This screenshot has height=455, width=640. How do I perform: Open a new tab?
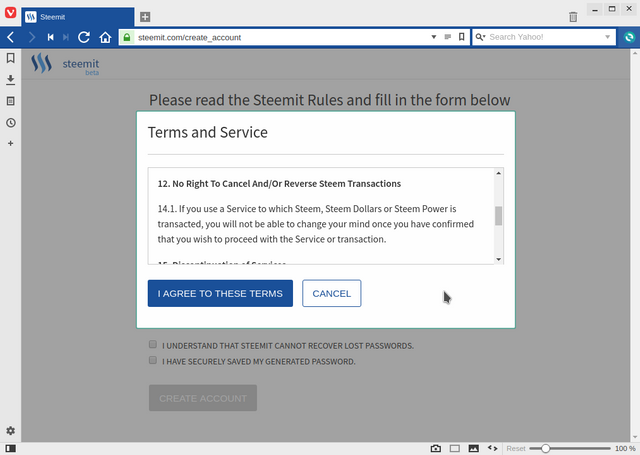pos(145,17)
